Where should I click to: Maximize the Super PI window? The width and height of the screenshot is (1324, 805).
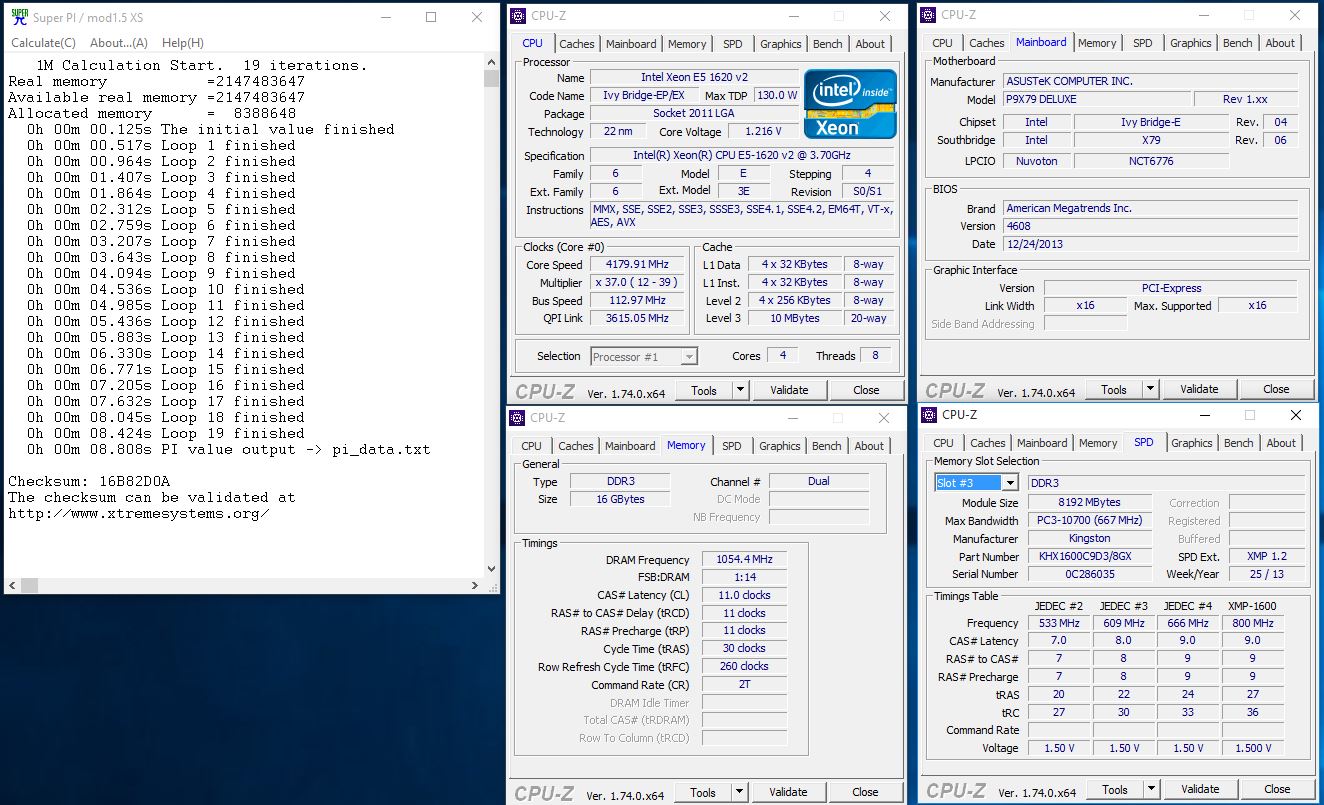point(431,17)
